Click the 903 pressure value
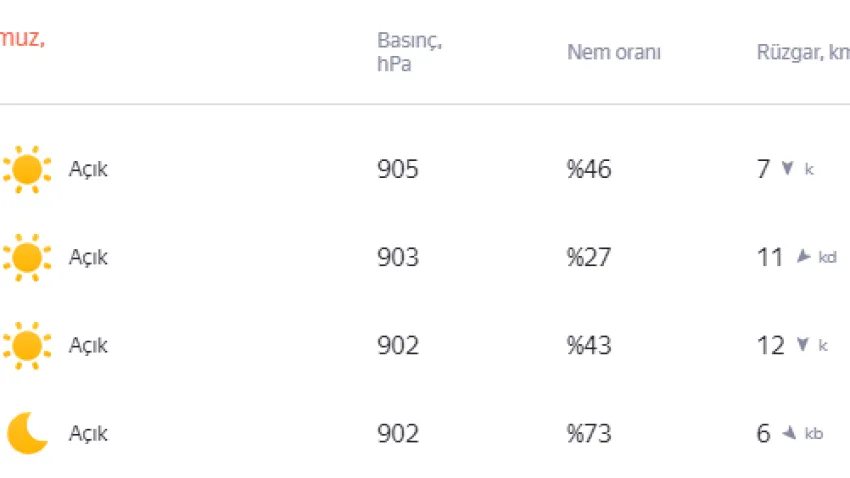 [398, 257]
